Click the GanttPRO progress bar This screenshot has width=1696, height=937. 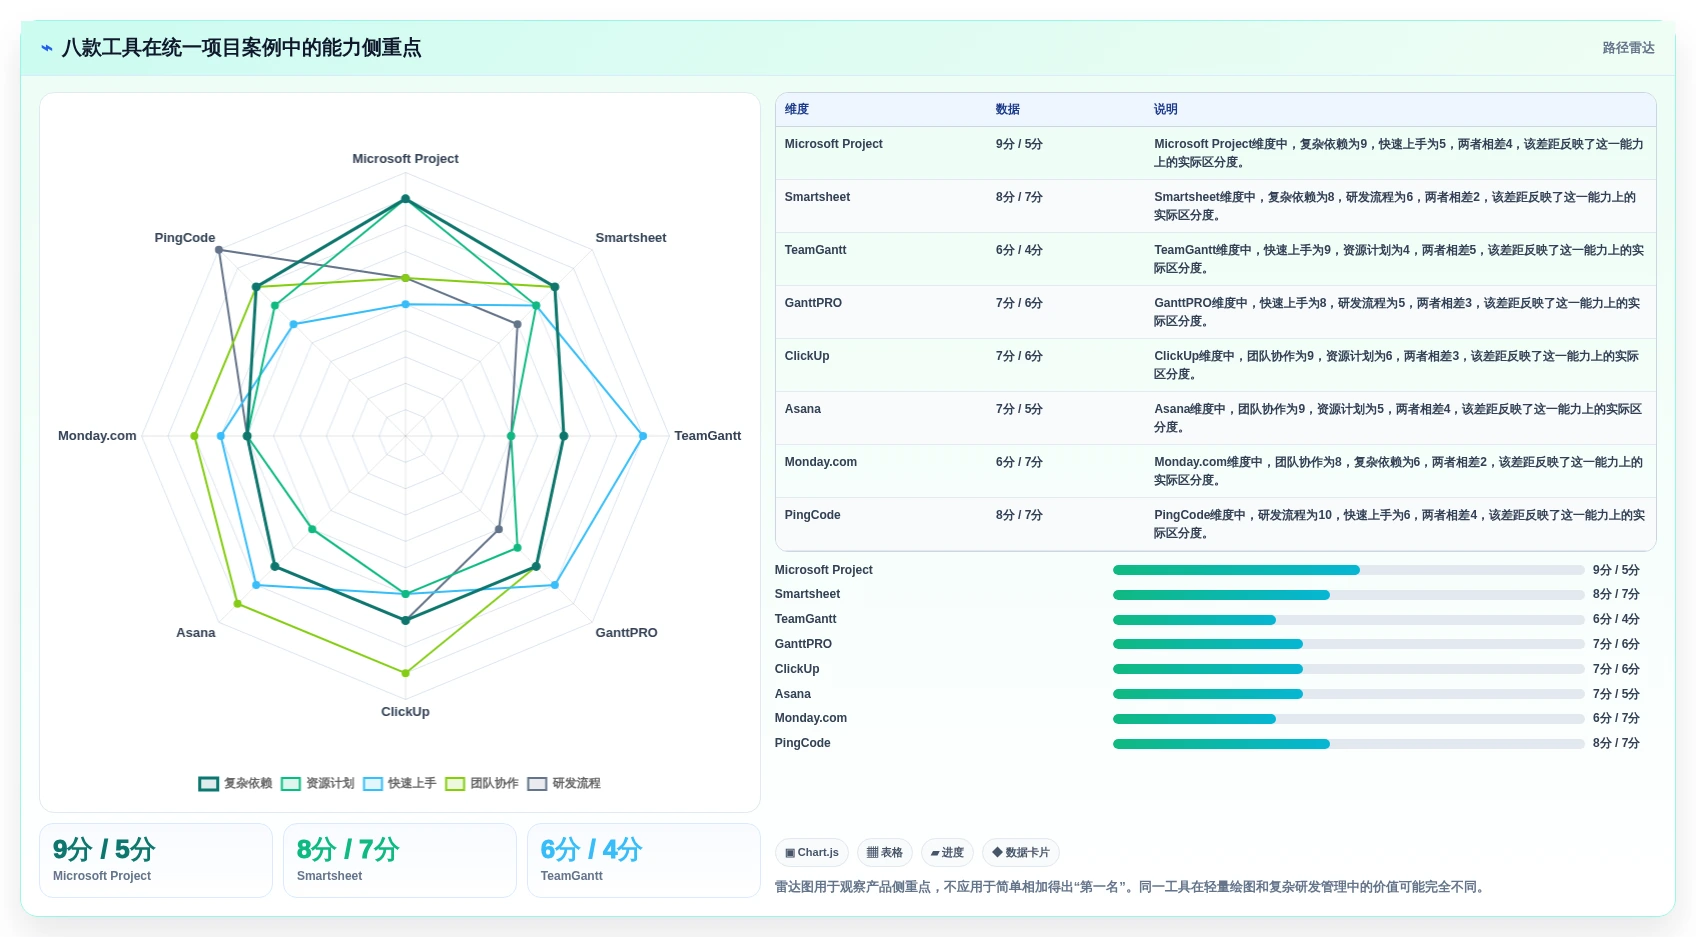tap(1349, 644)
